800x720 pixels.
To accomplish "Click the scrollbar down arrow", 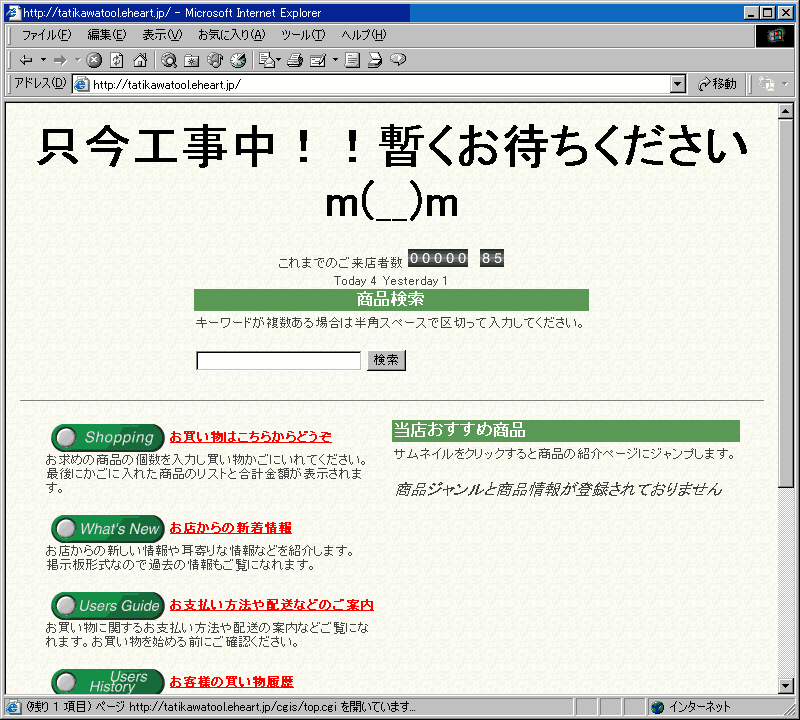I will tap(786, 686).
